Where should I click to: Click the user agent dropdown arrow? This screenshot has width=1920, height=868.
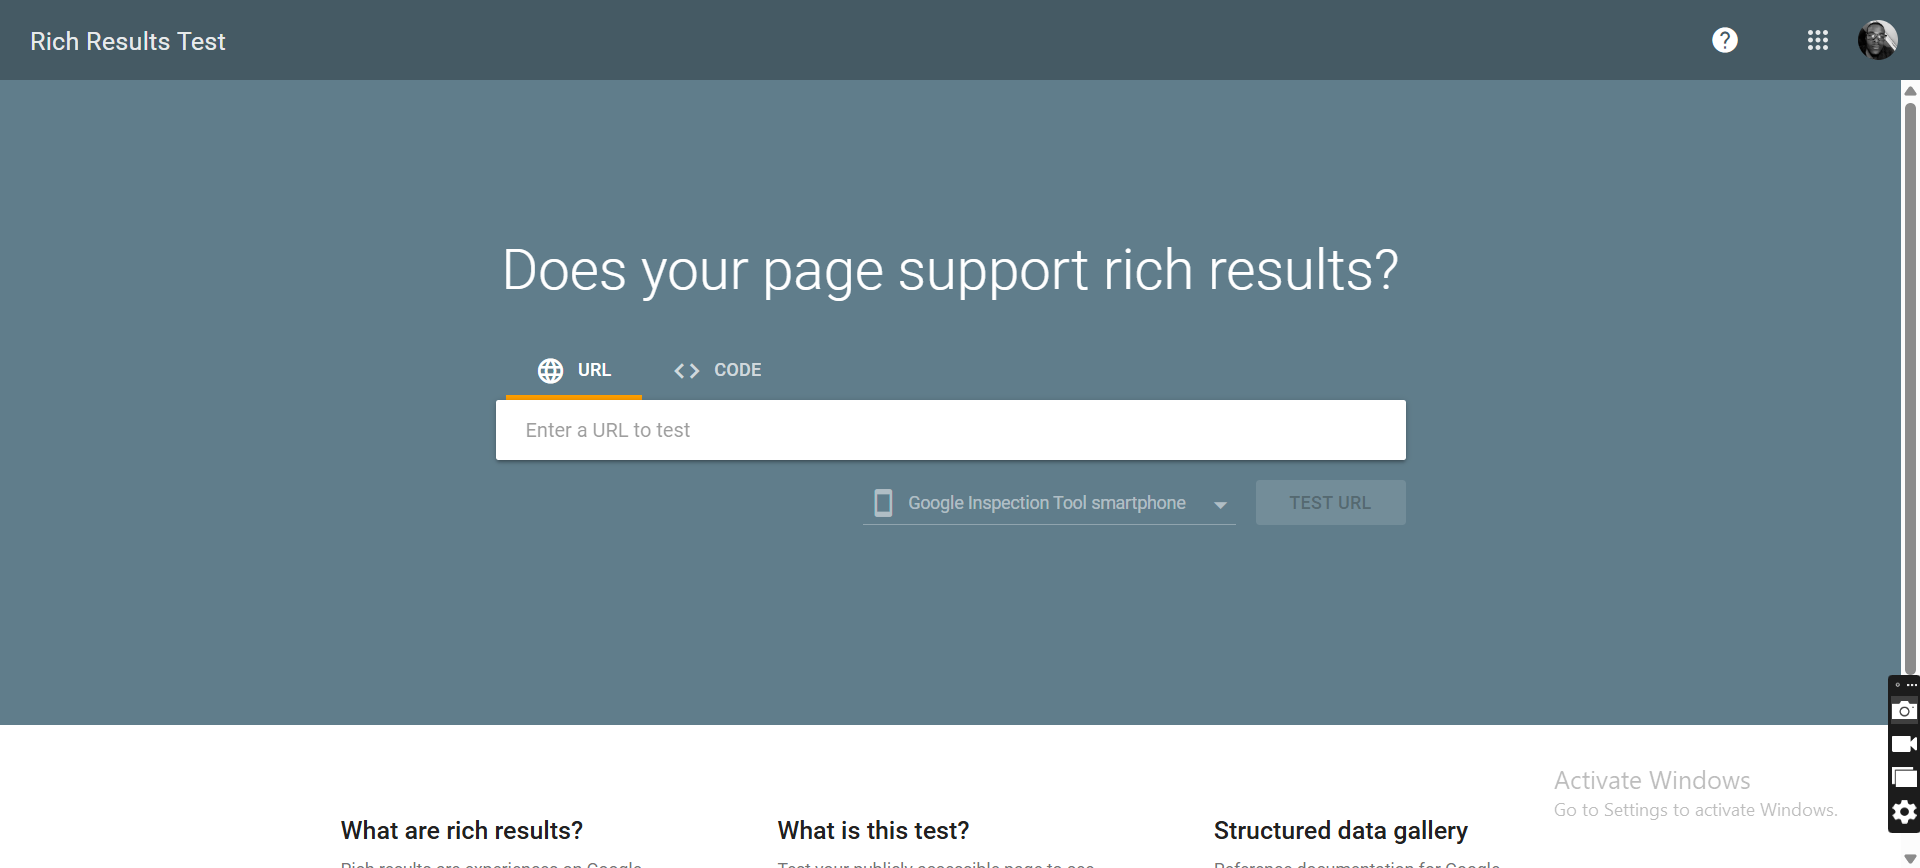point(1220,505)
